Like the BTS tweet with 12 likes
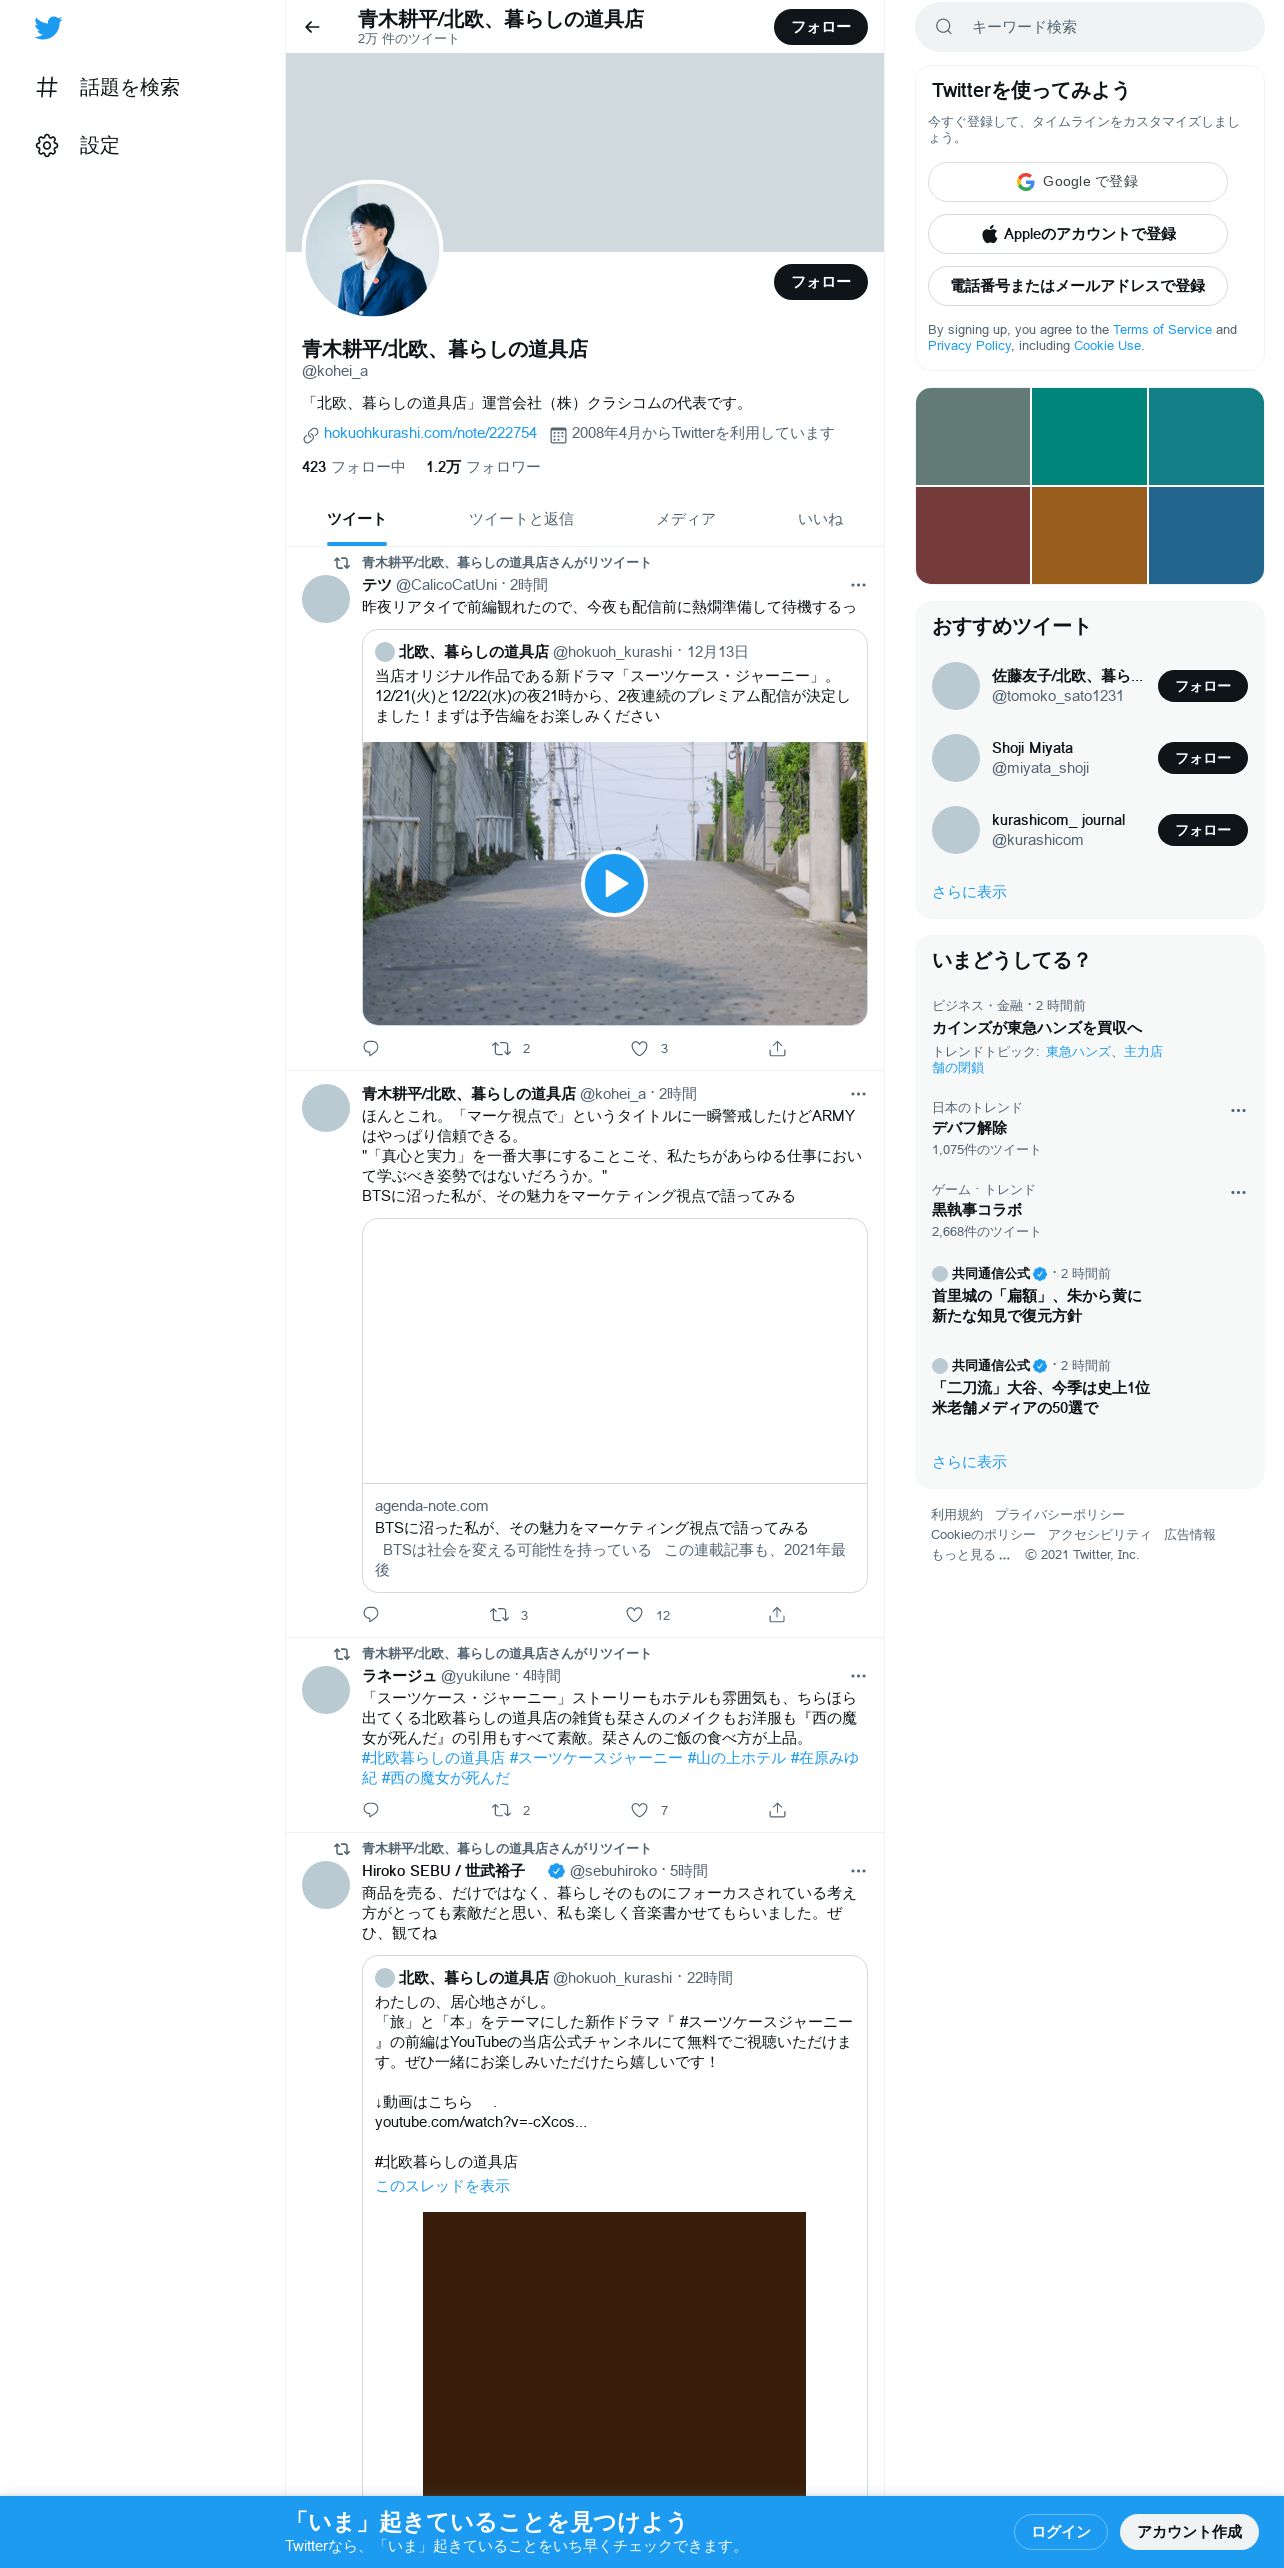Screen dimensions: 1284x2568 648,1615
